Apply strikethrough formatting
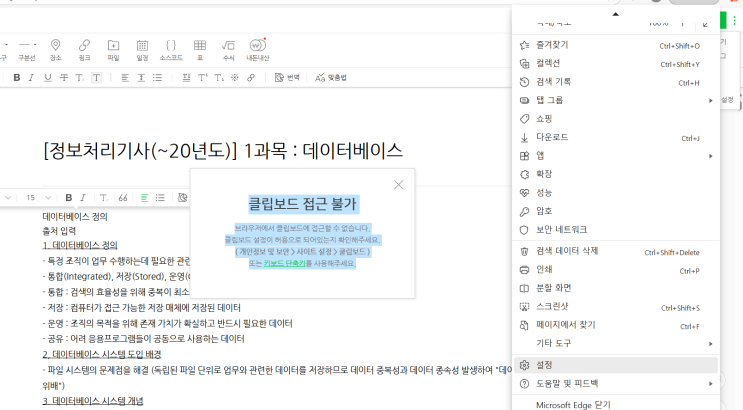This screenshot has width=743, height=410. click(x=63, y=78)
